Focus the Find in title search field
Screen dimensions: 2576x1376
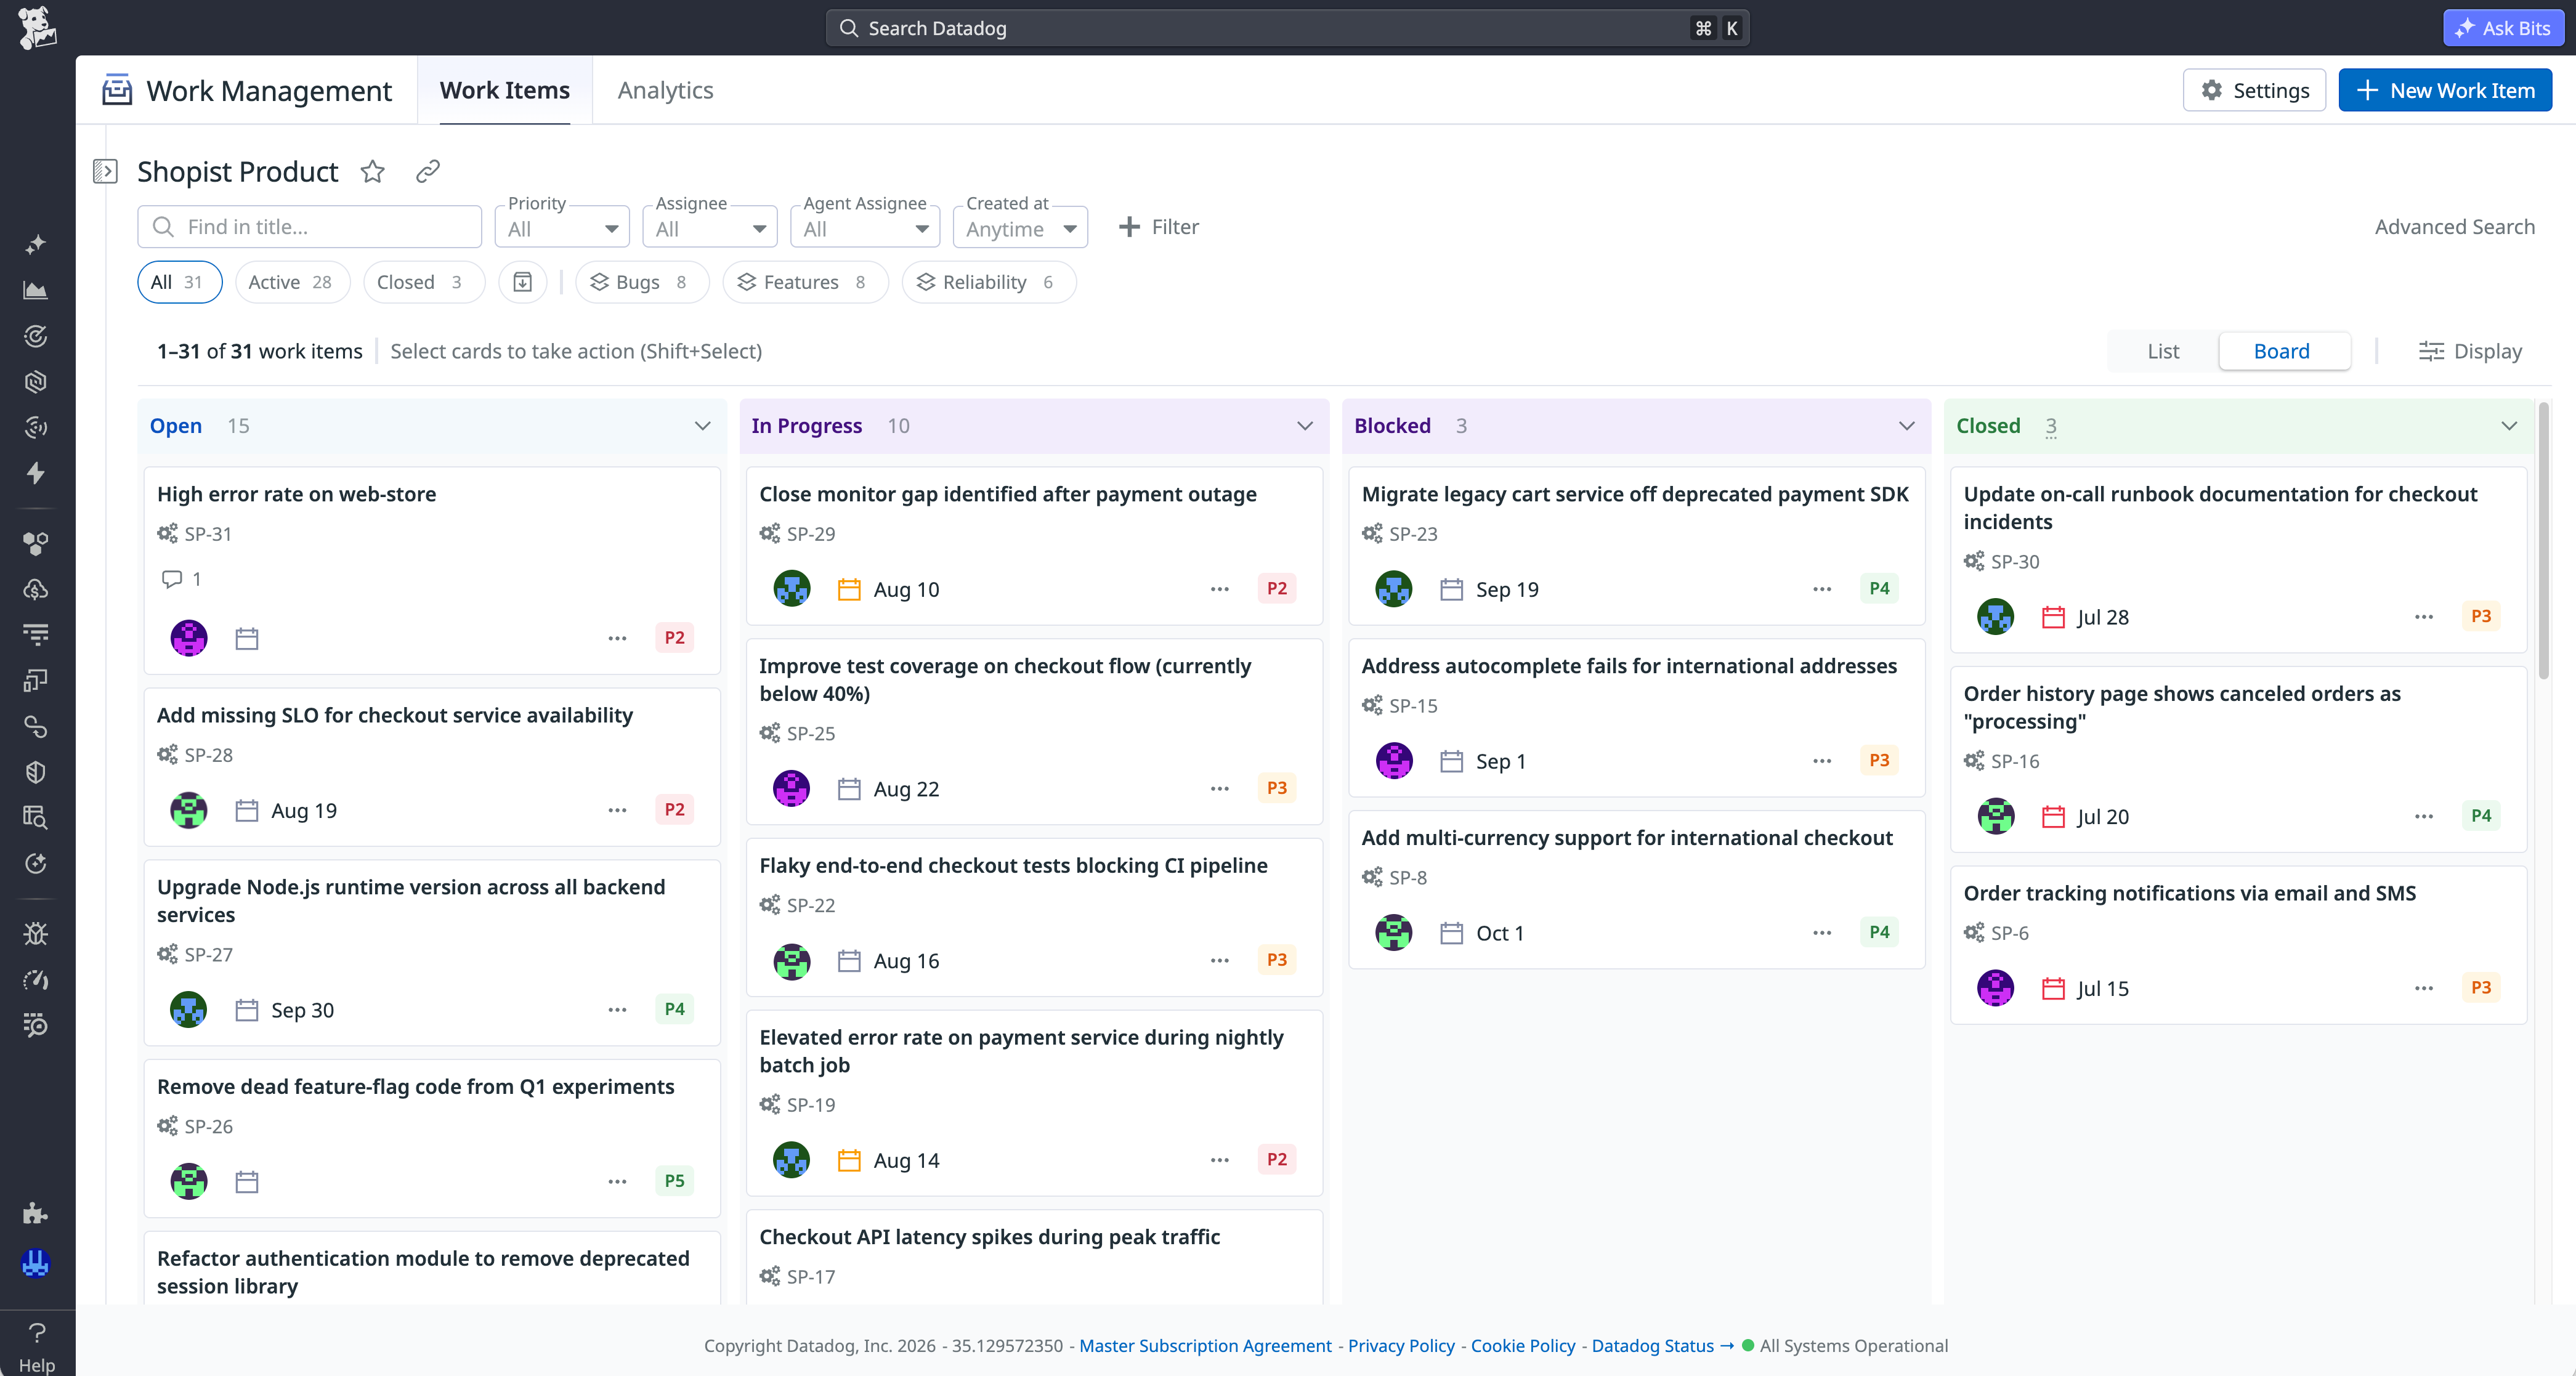310,227
